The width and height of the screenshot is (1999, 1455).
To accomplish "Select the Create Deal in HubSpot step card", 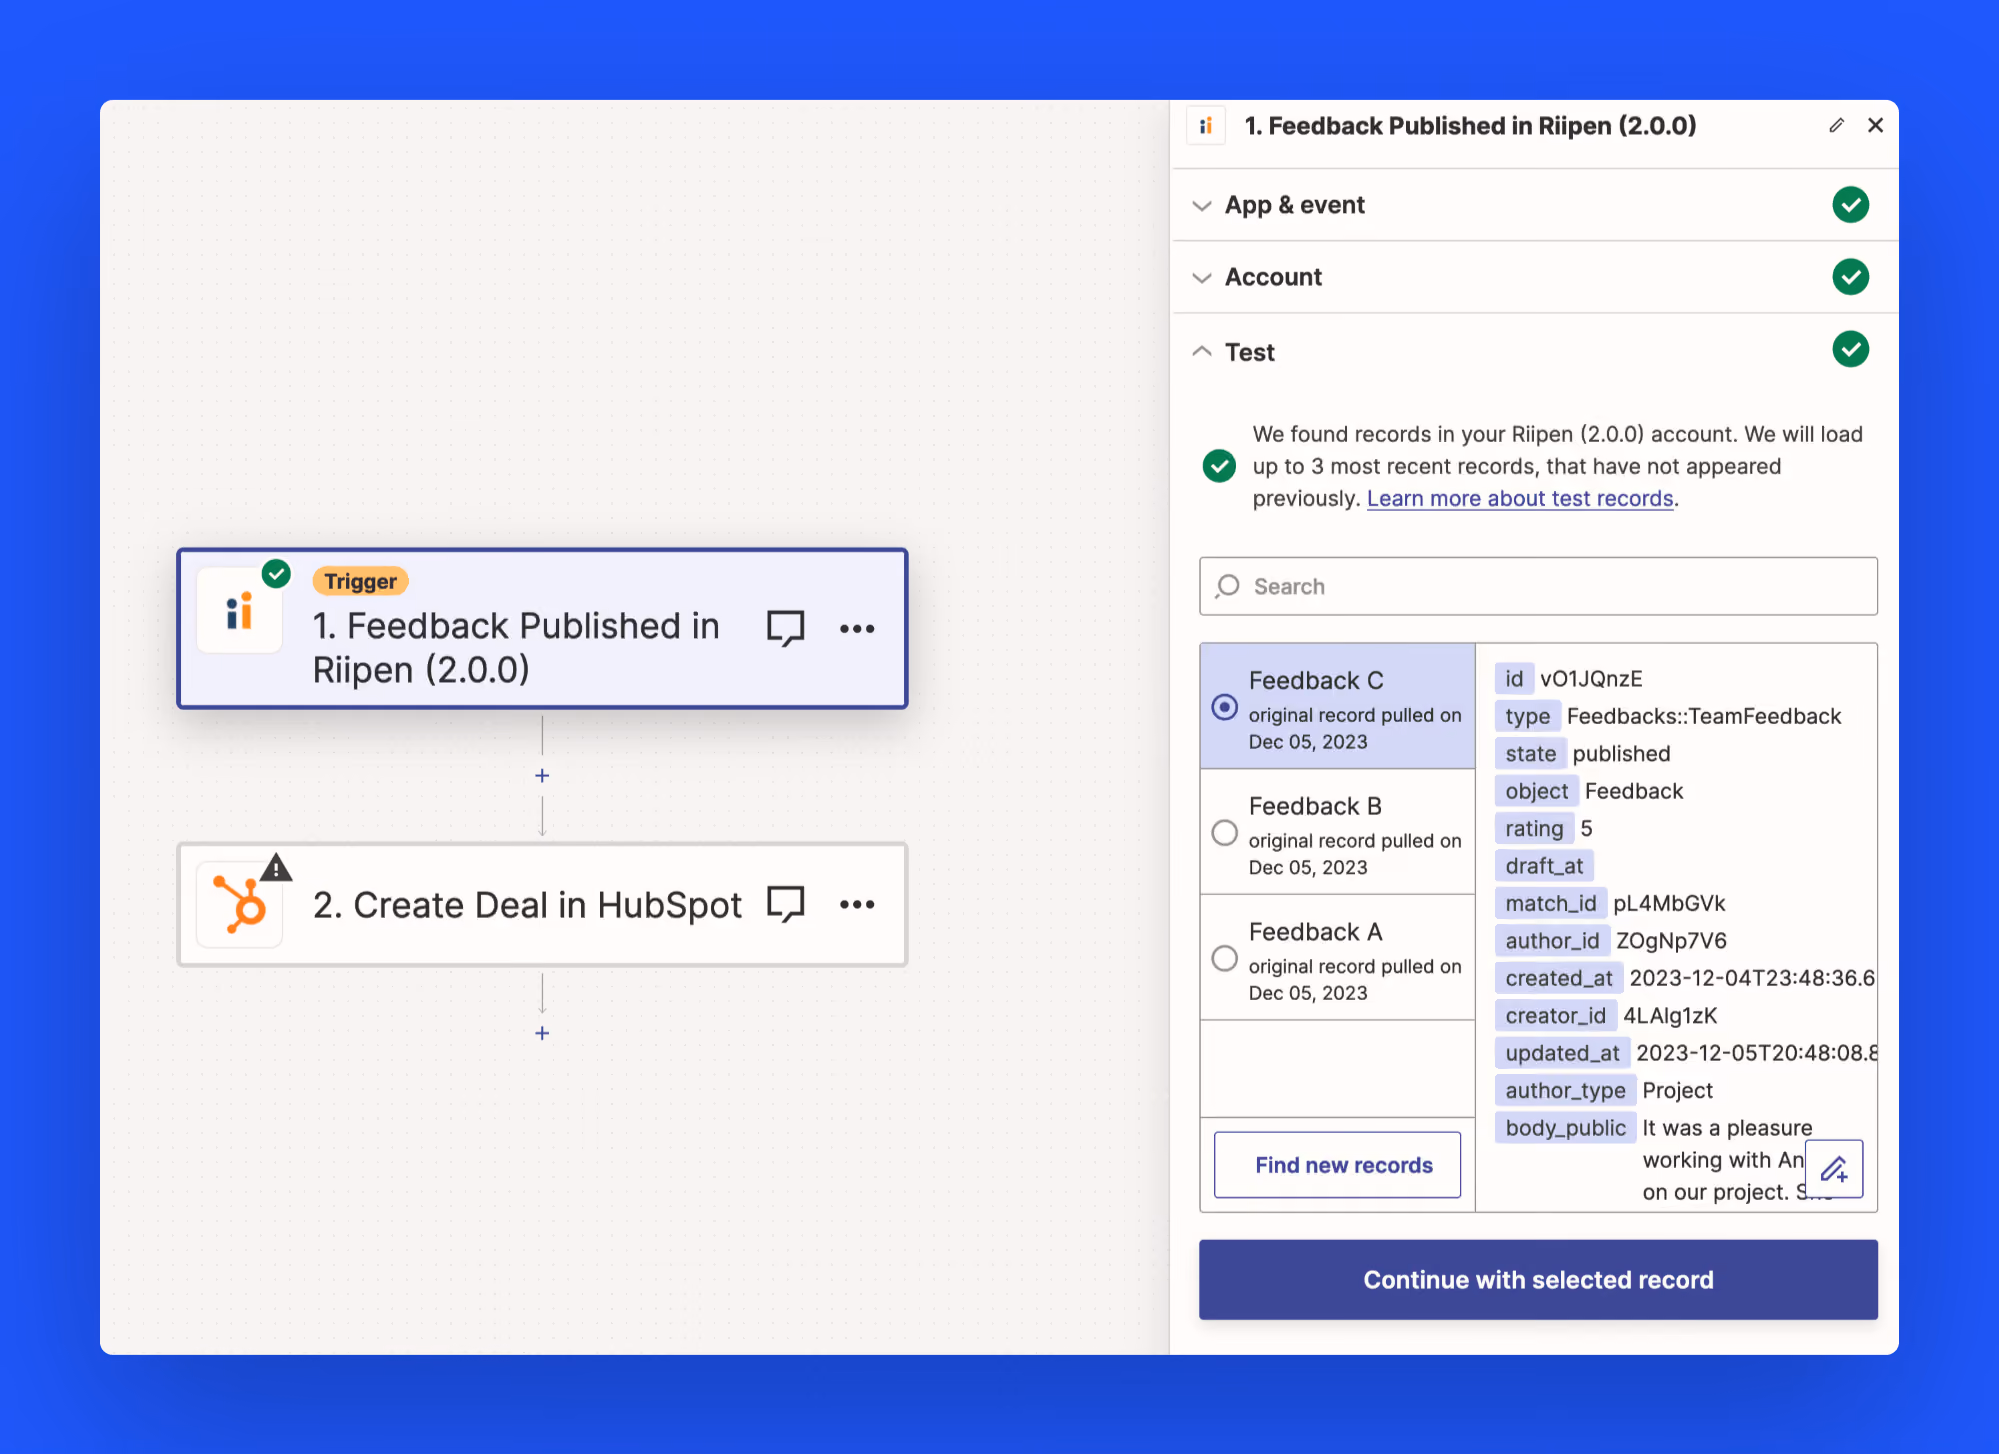I will point(542,904).
